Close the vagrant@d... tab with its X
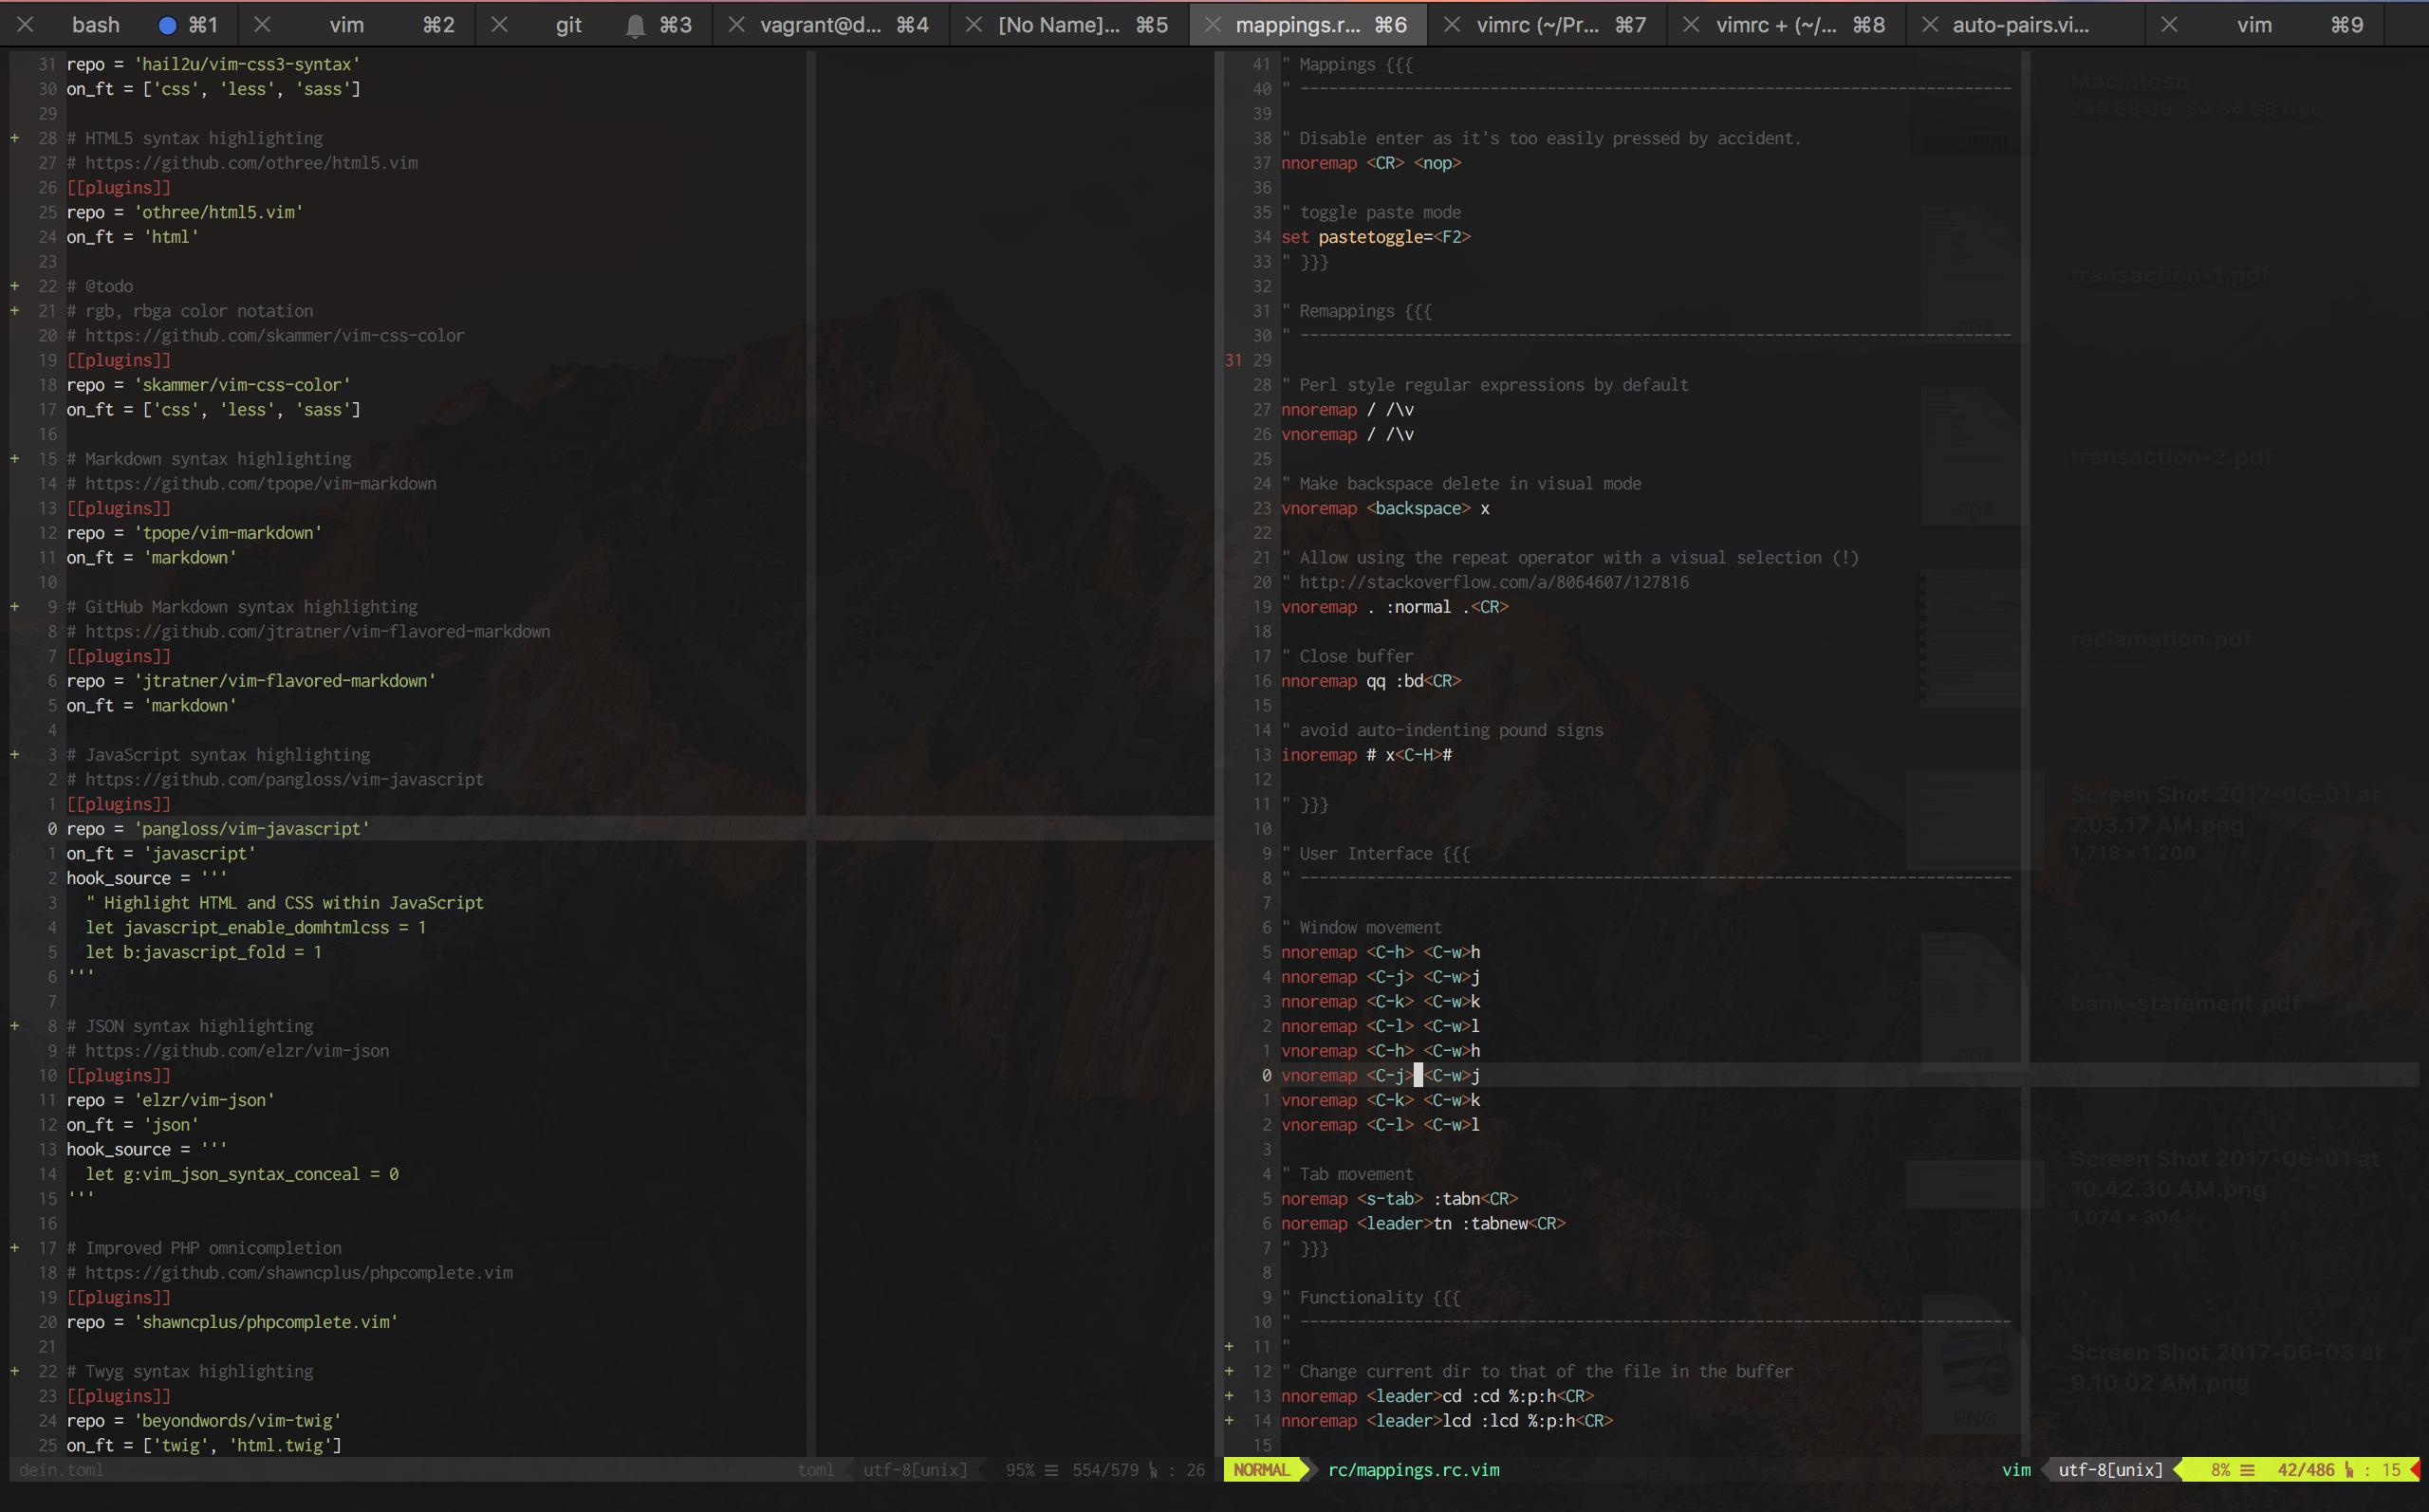 point(736,25)
